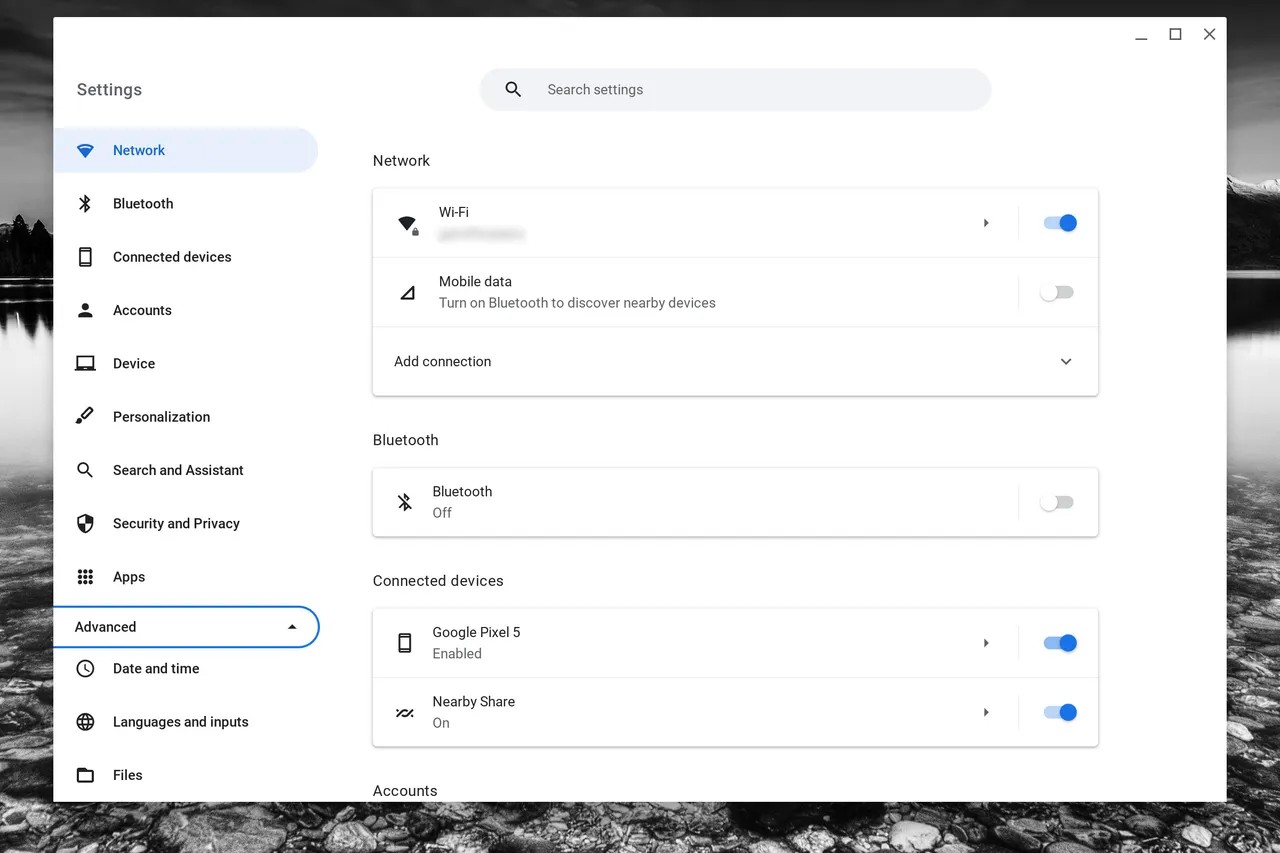The image size is (1280, 853).
Task: Open Nearby Share details arrow
Action: [x=986, y=713]
